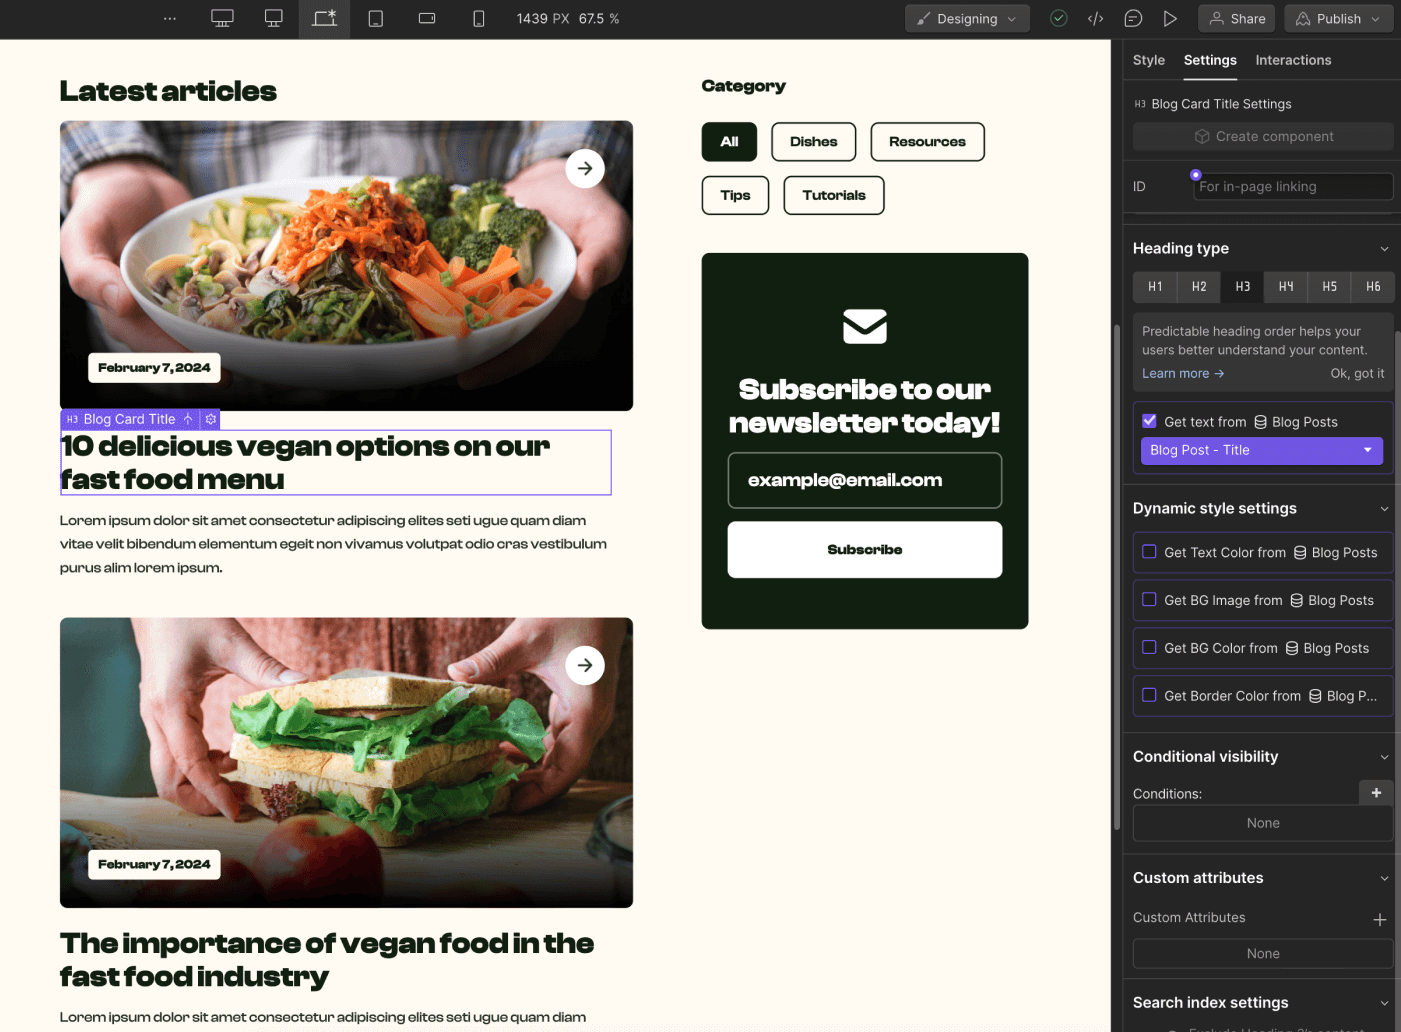Click the arrow button on sandwich article image
Screen dimensions: 1401x1032
(585, 665)
